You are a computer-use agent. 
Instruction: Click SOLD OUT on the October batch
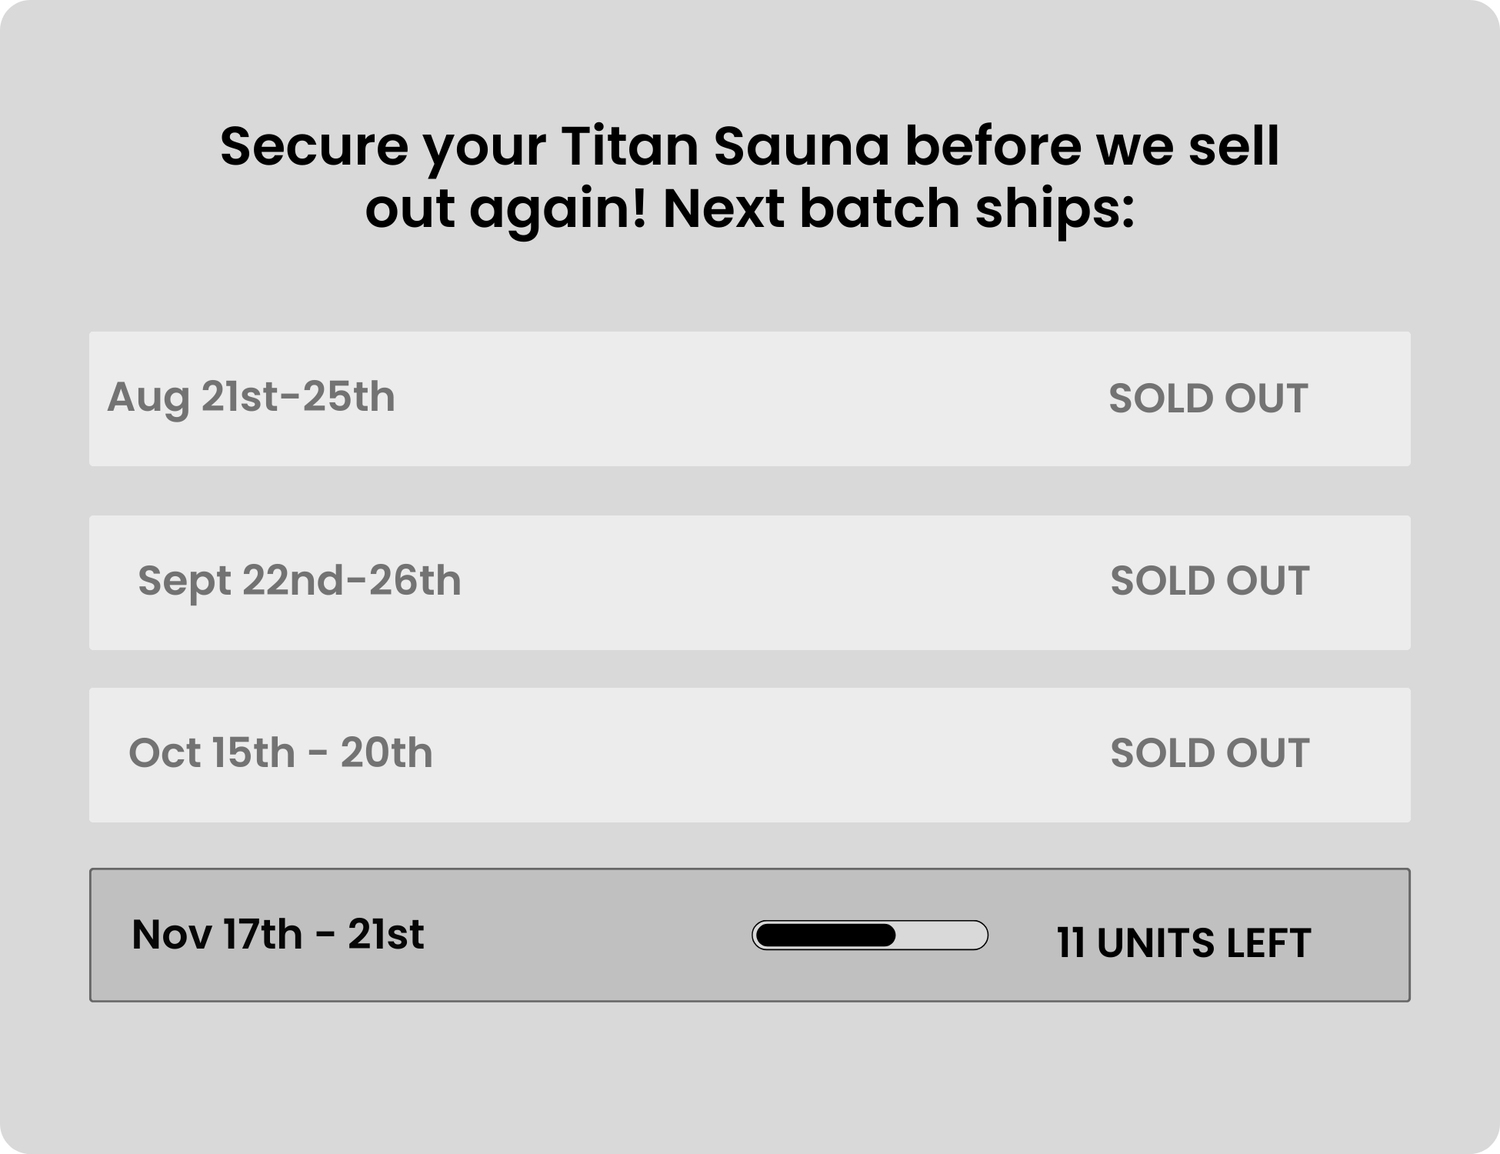[1209, 753]
